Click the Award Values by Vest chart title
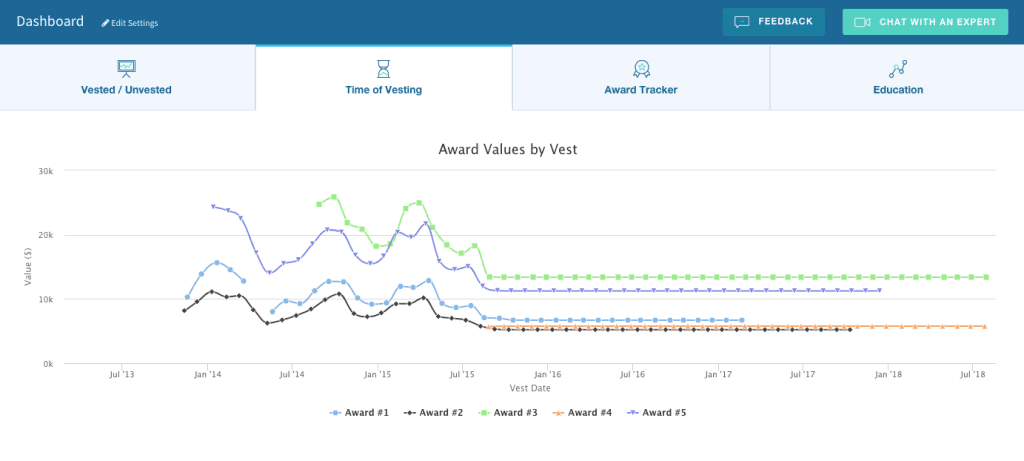 (x=507, y=150)
